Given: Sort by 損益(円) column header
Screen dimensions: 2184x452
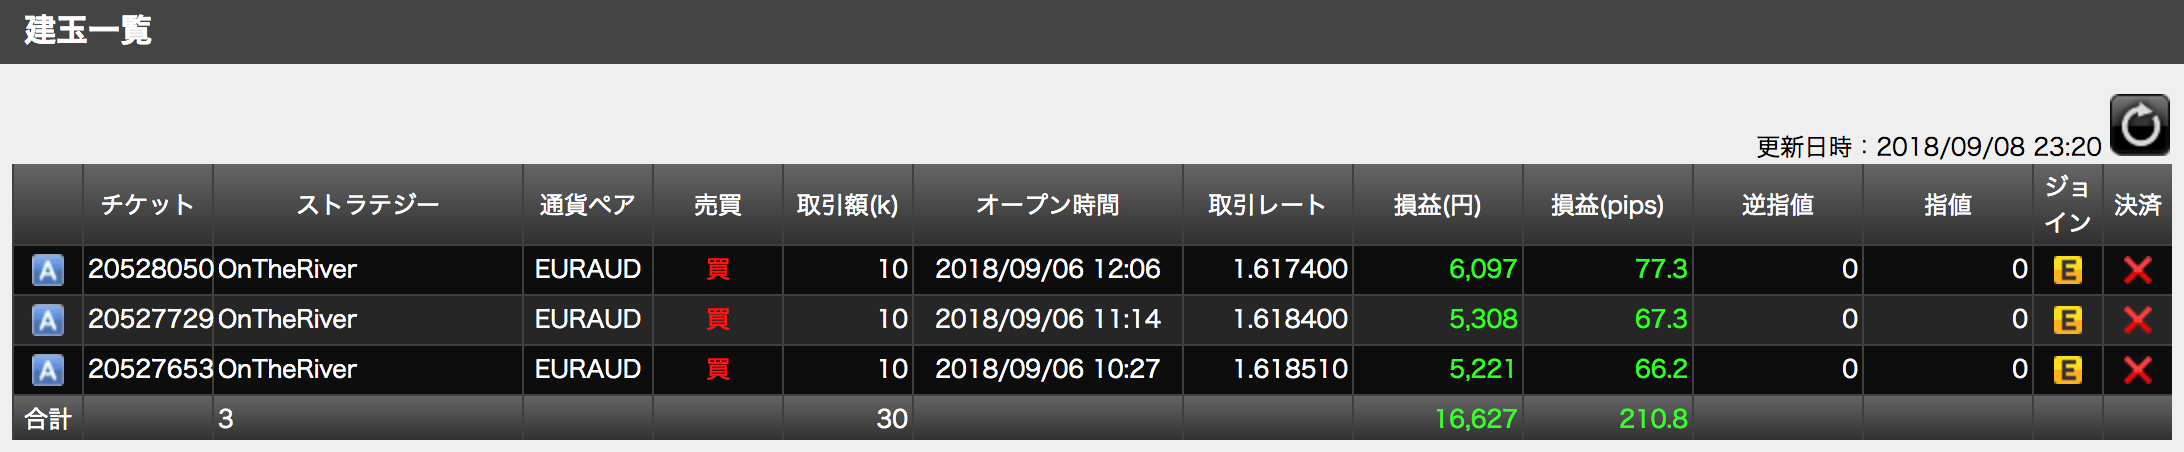Looking at the screenshot, I should click(1438, 205).
